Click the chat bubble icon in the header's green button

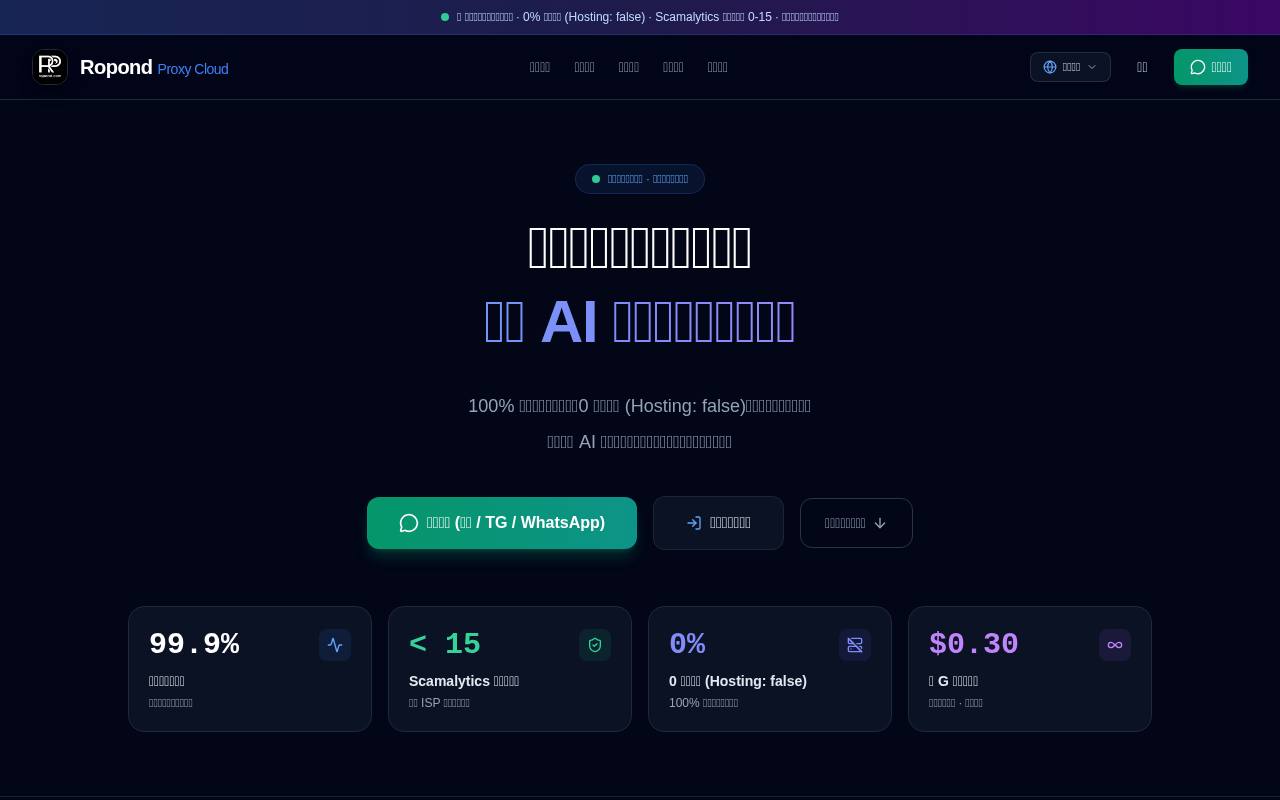[x=1197, y=67]
